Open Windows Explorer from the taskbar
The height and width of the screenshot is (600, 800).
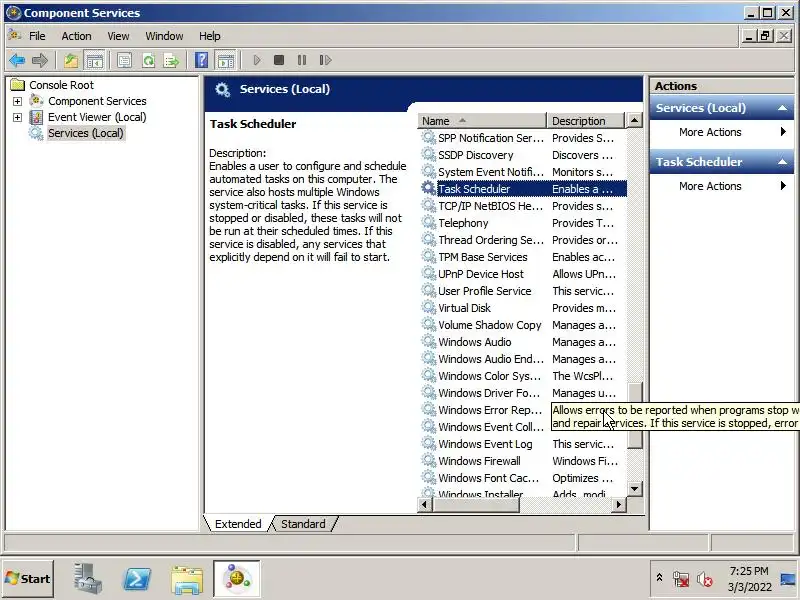click(187, 579)
